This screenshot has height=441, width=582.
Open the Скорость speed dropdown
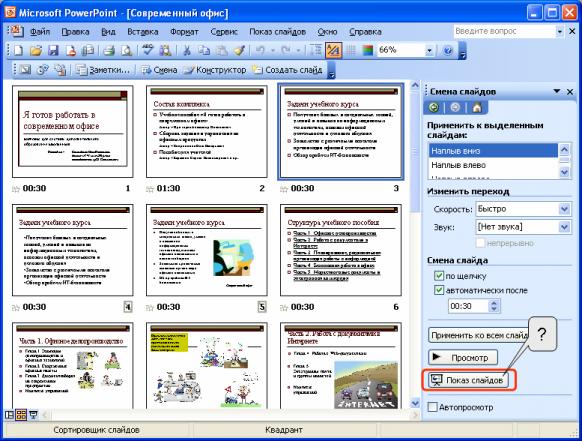(565, 209)
